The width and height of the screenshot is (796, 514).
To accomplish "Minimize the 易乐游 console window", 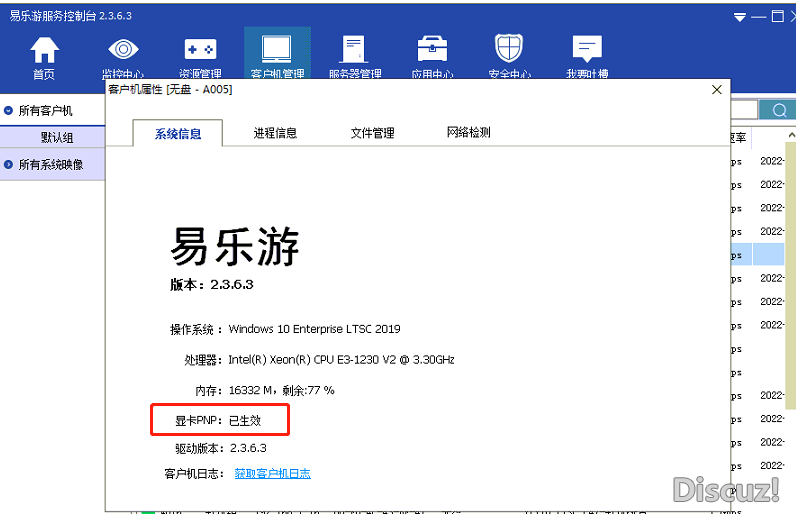I will pyautogui.click(x=758, y=17).
